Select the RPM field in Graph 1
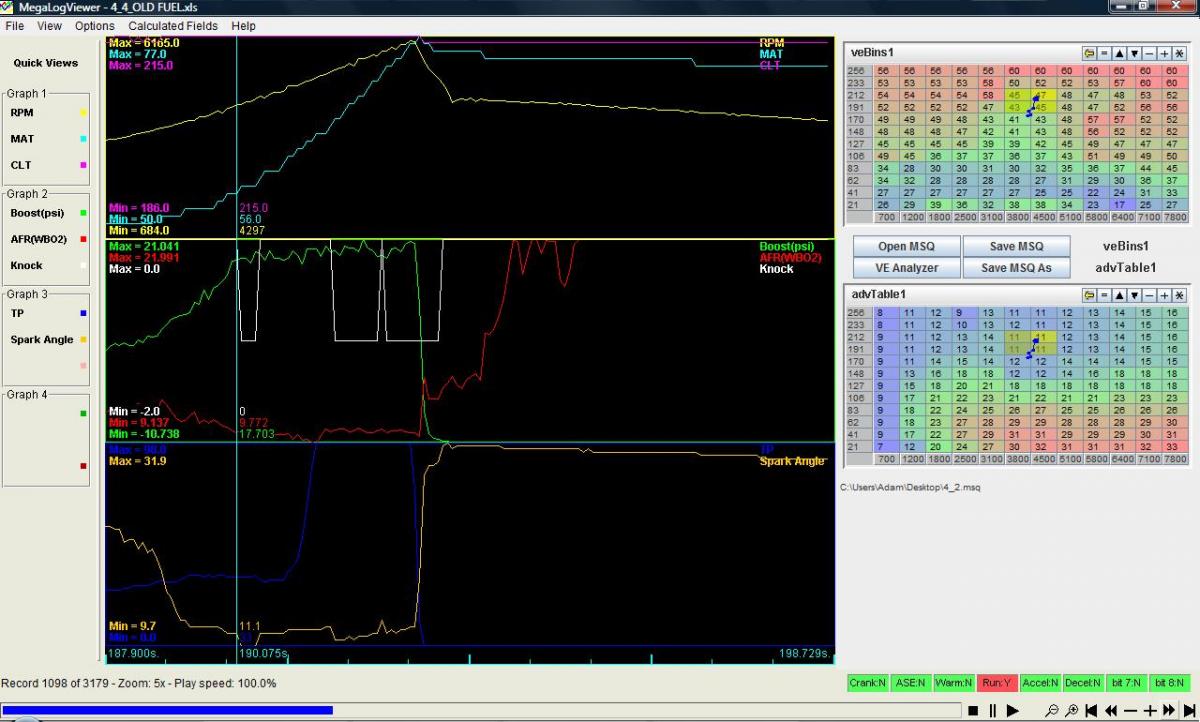 point(22,113)
